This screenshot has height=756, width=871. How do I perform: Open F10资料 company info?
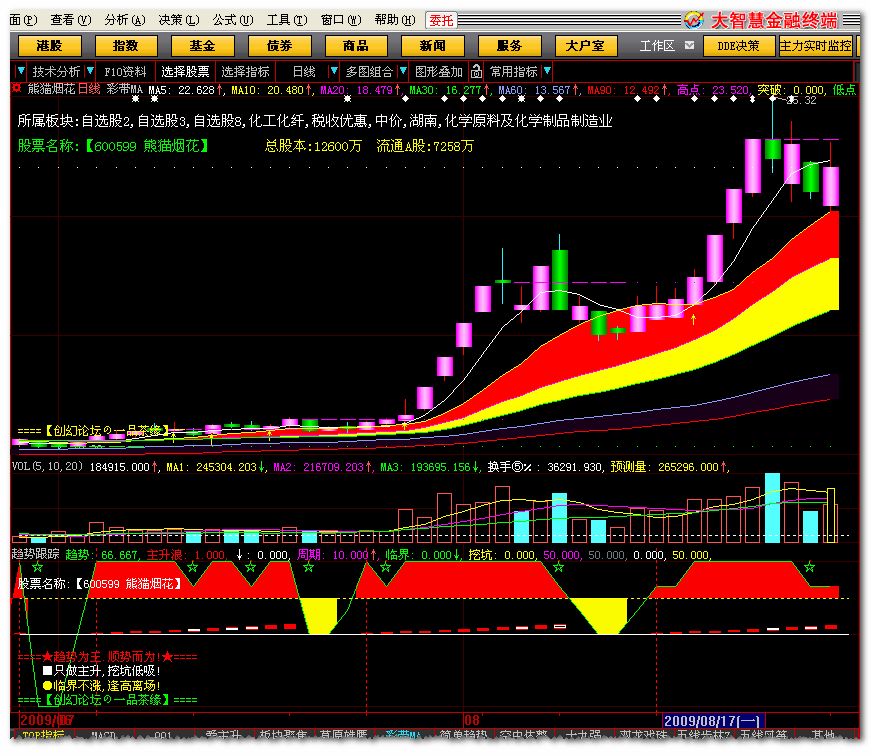pyautogui.click(x=126, y=72)
